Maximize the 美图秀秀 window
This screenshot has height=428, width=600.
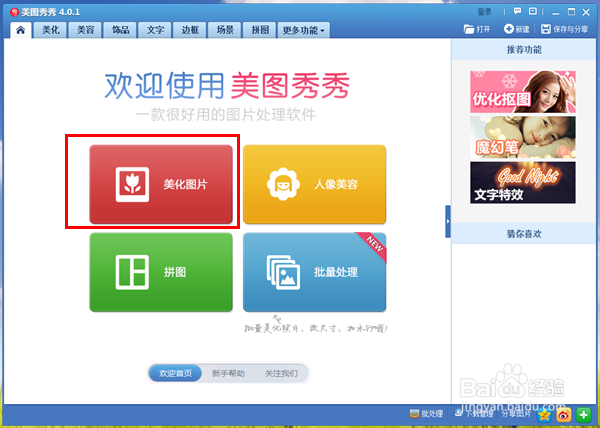[x=571, y=12]
